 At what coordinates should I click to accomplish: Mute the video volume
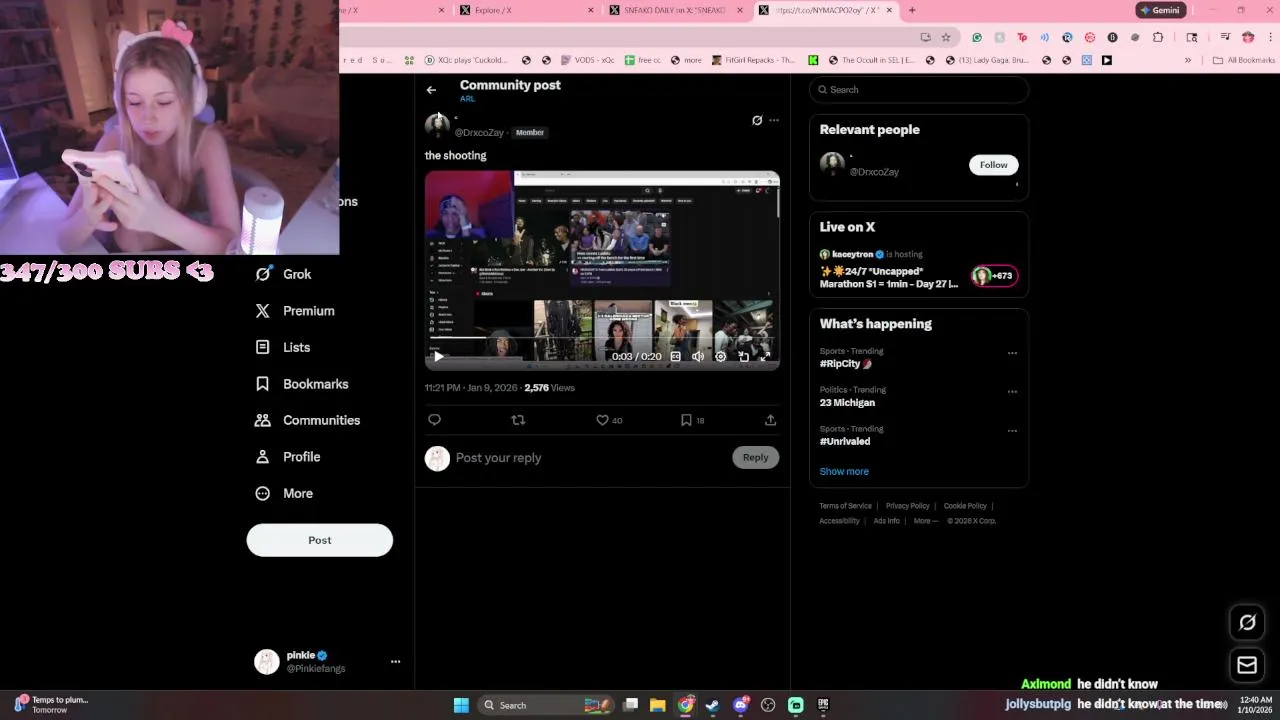[x=698, y=356]
